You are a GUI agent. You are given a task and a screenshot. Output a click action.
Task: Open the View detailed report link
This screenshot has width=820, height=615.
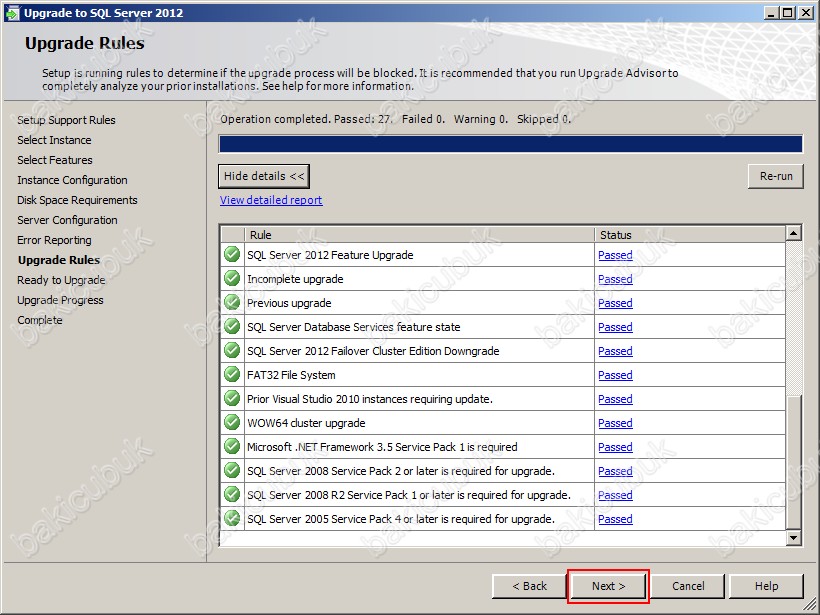click(271, 200)
